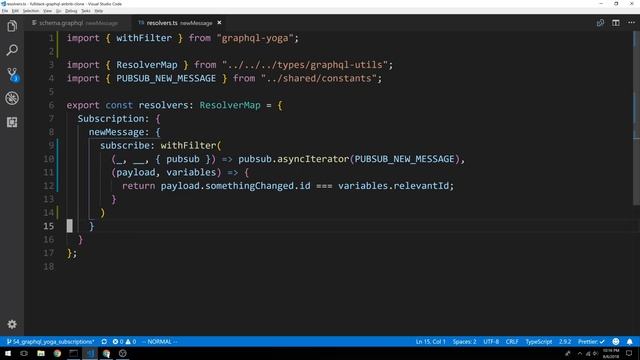The image size is (640, 360).
Task: Open notifications with the bell icon
Action: click(630, 342)
